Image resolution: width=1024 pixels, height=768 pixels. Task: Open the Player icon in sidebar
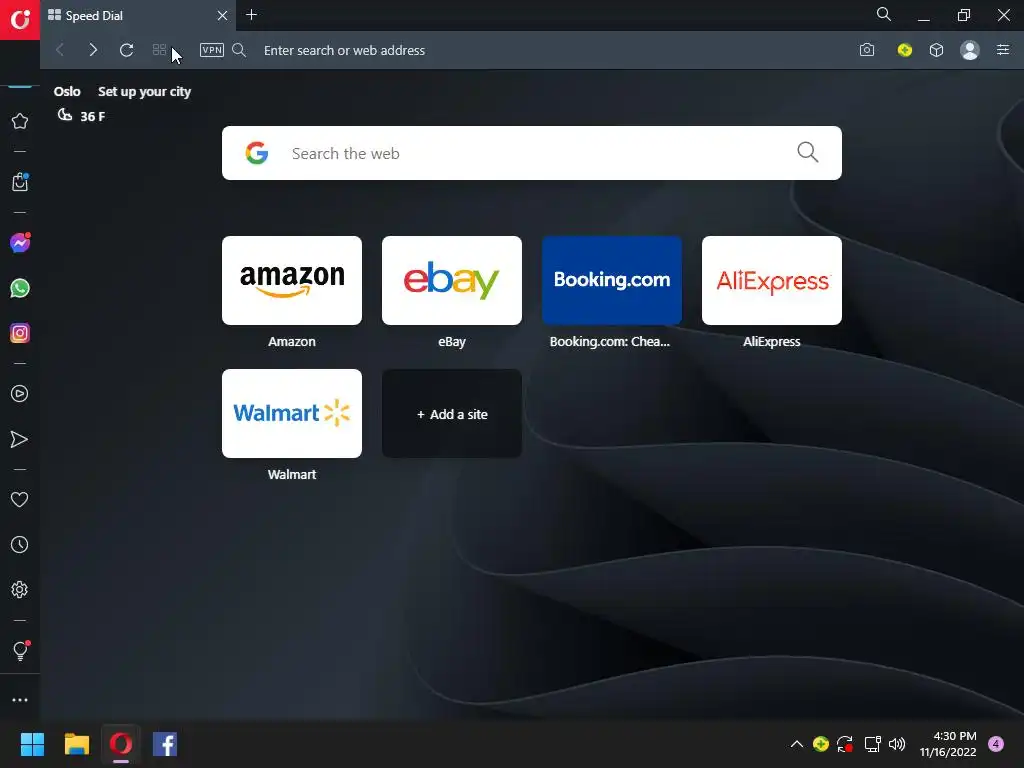coord(20,394)
